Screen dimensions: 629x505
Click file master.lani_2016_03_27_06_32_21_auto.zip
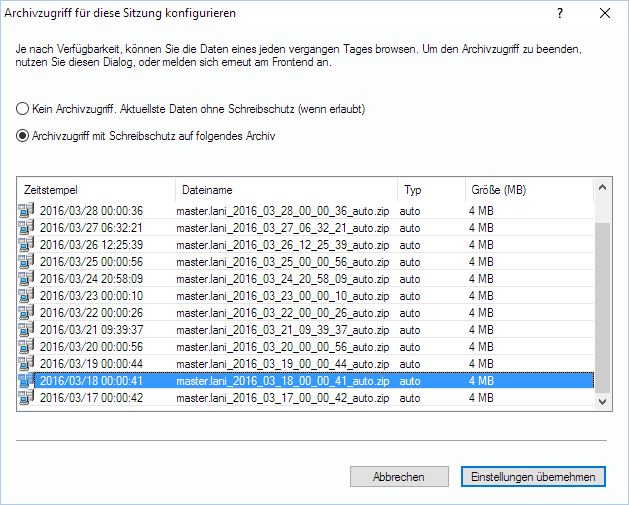(283, 228)
